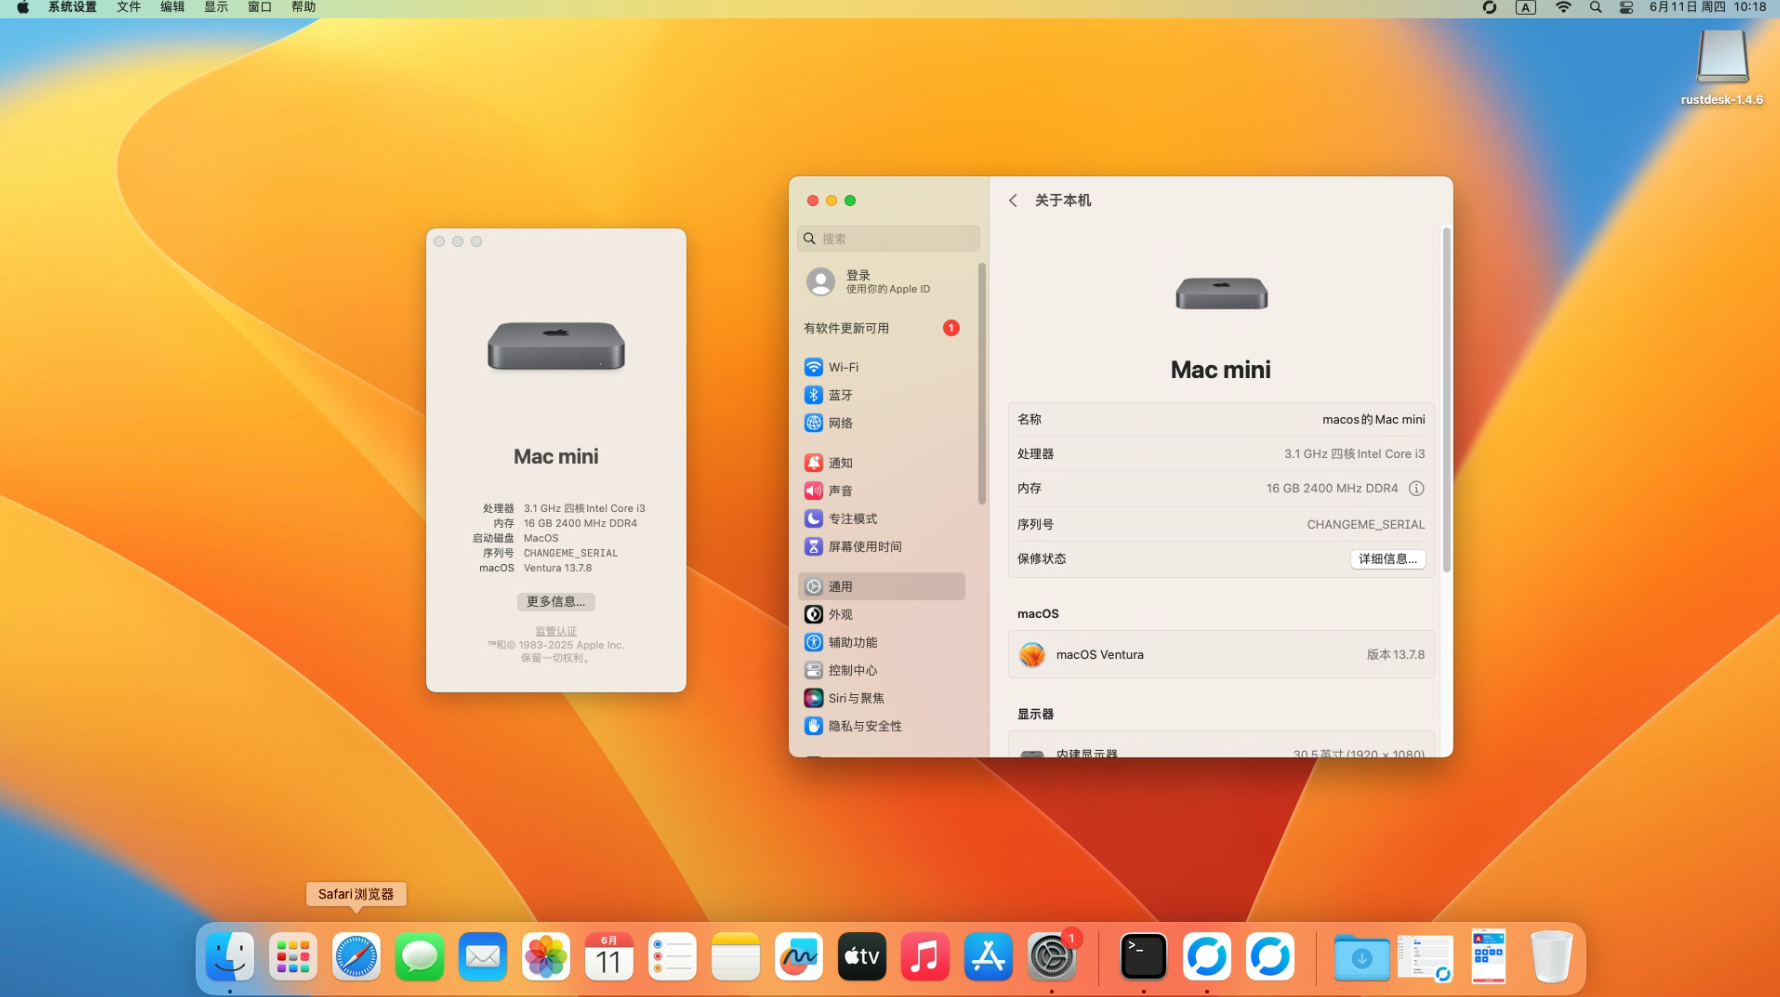Screen dimensions: 1780x997
Task: Open Wi-Fi settings in the sidebar
Action: coord(882,367)
